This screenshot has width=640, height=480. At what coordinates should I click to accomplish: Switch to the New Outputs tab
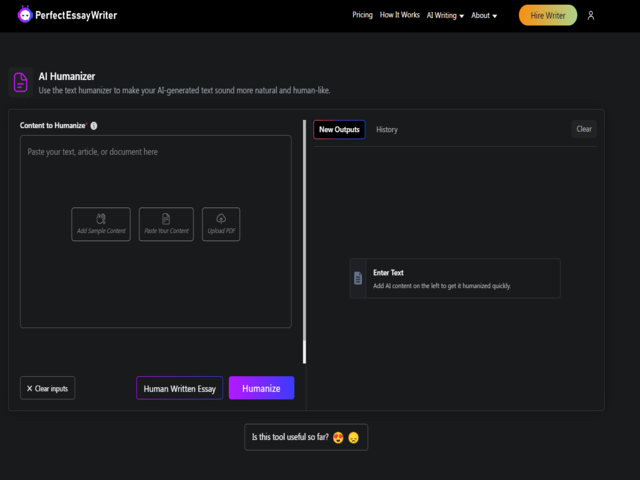[x=339, y=129]
